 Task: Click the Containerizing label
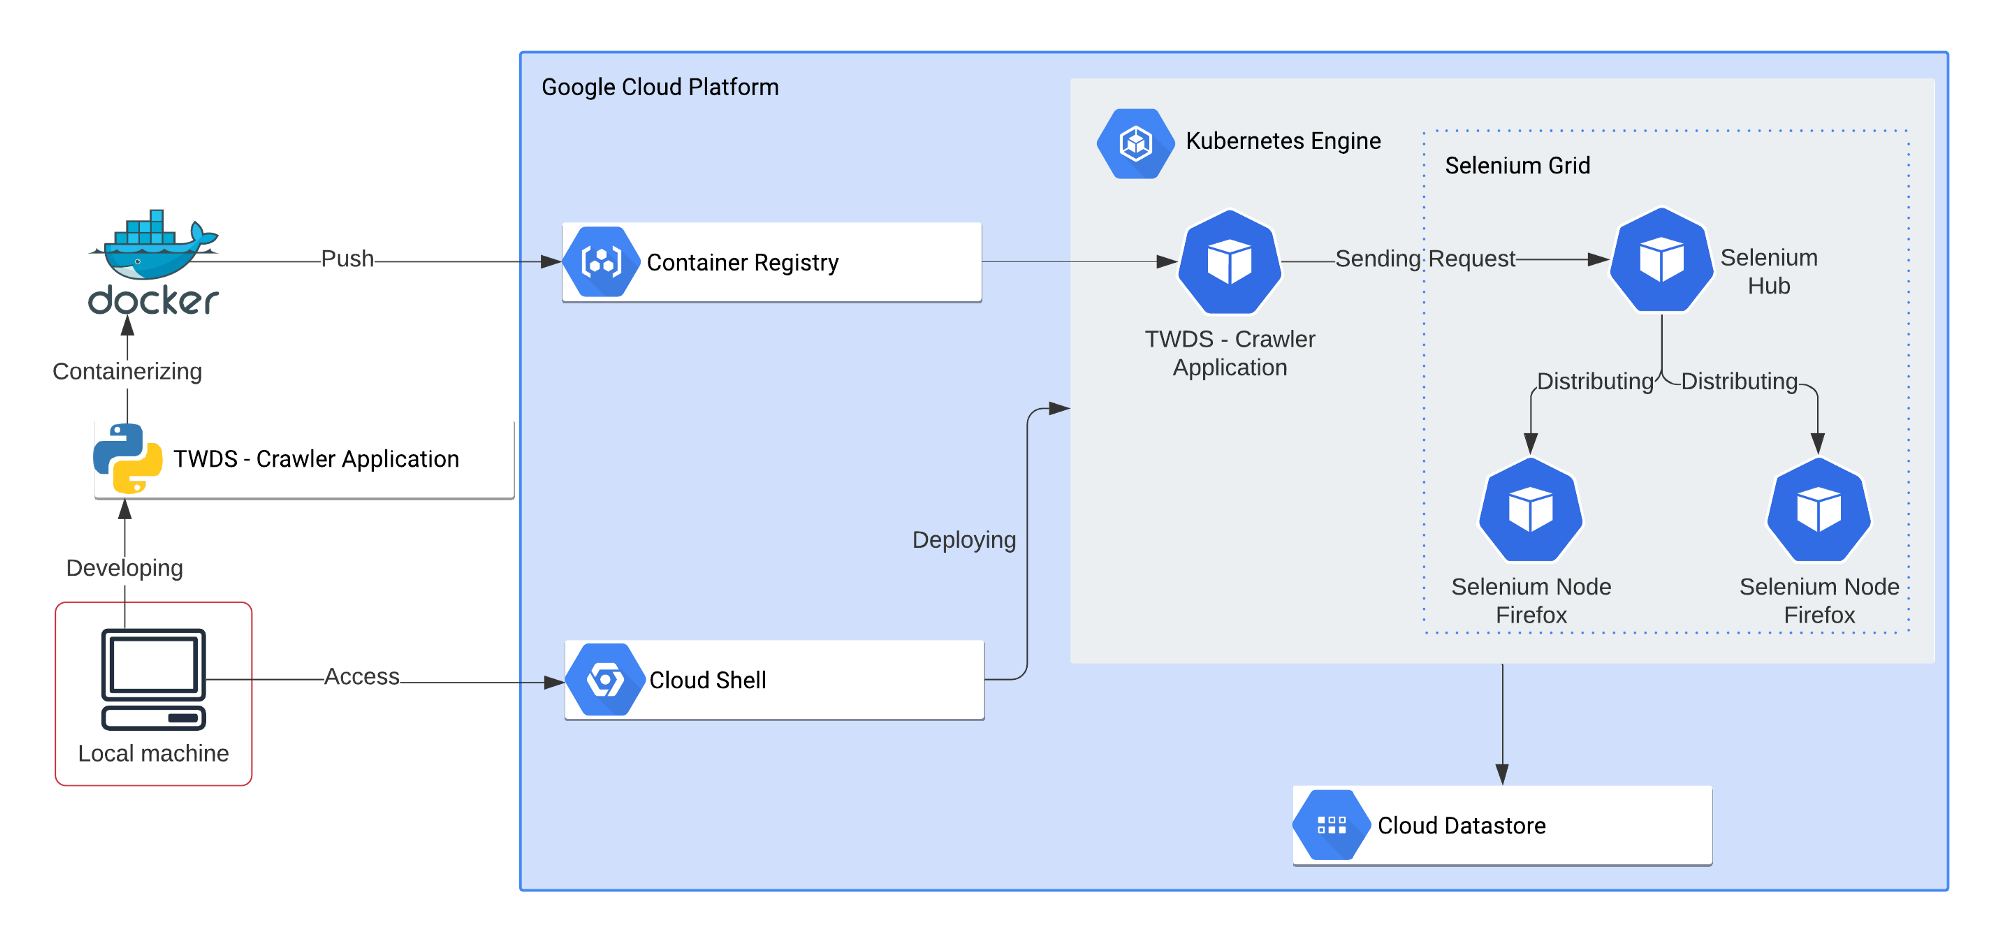point(127,372)
